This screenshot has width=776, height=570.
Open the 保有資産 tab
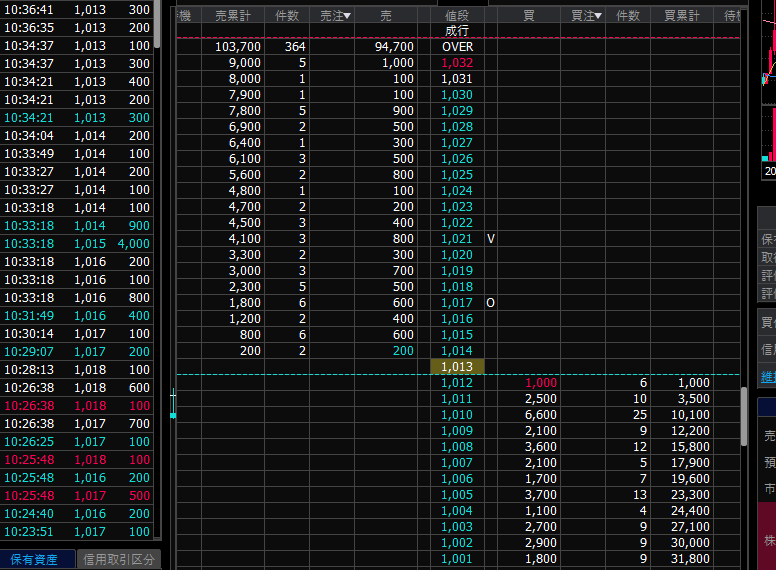38,559
